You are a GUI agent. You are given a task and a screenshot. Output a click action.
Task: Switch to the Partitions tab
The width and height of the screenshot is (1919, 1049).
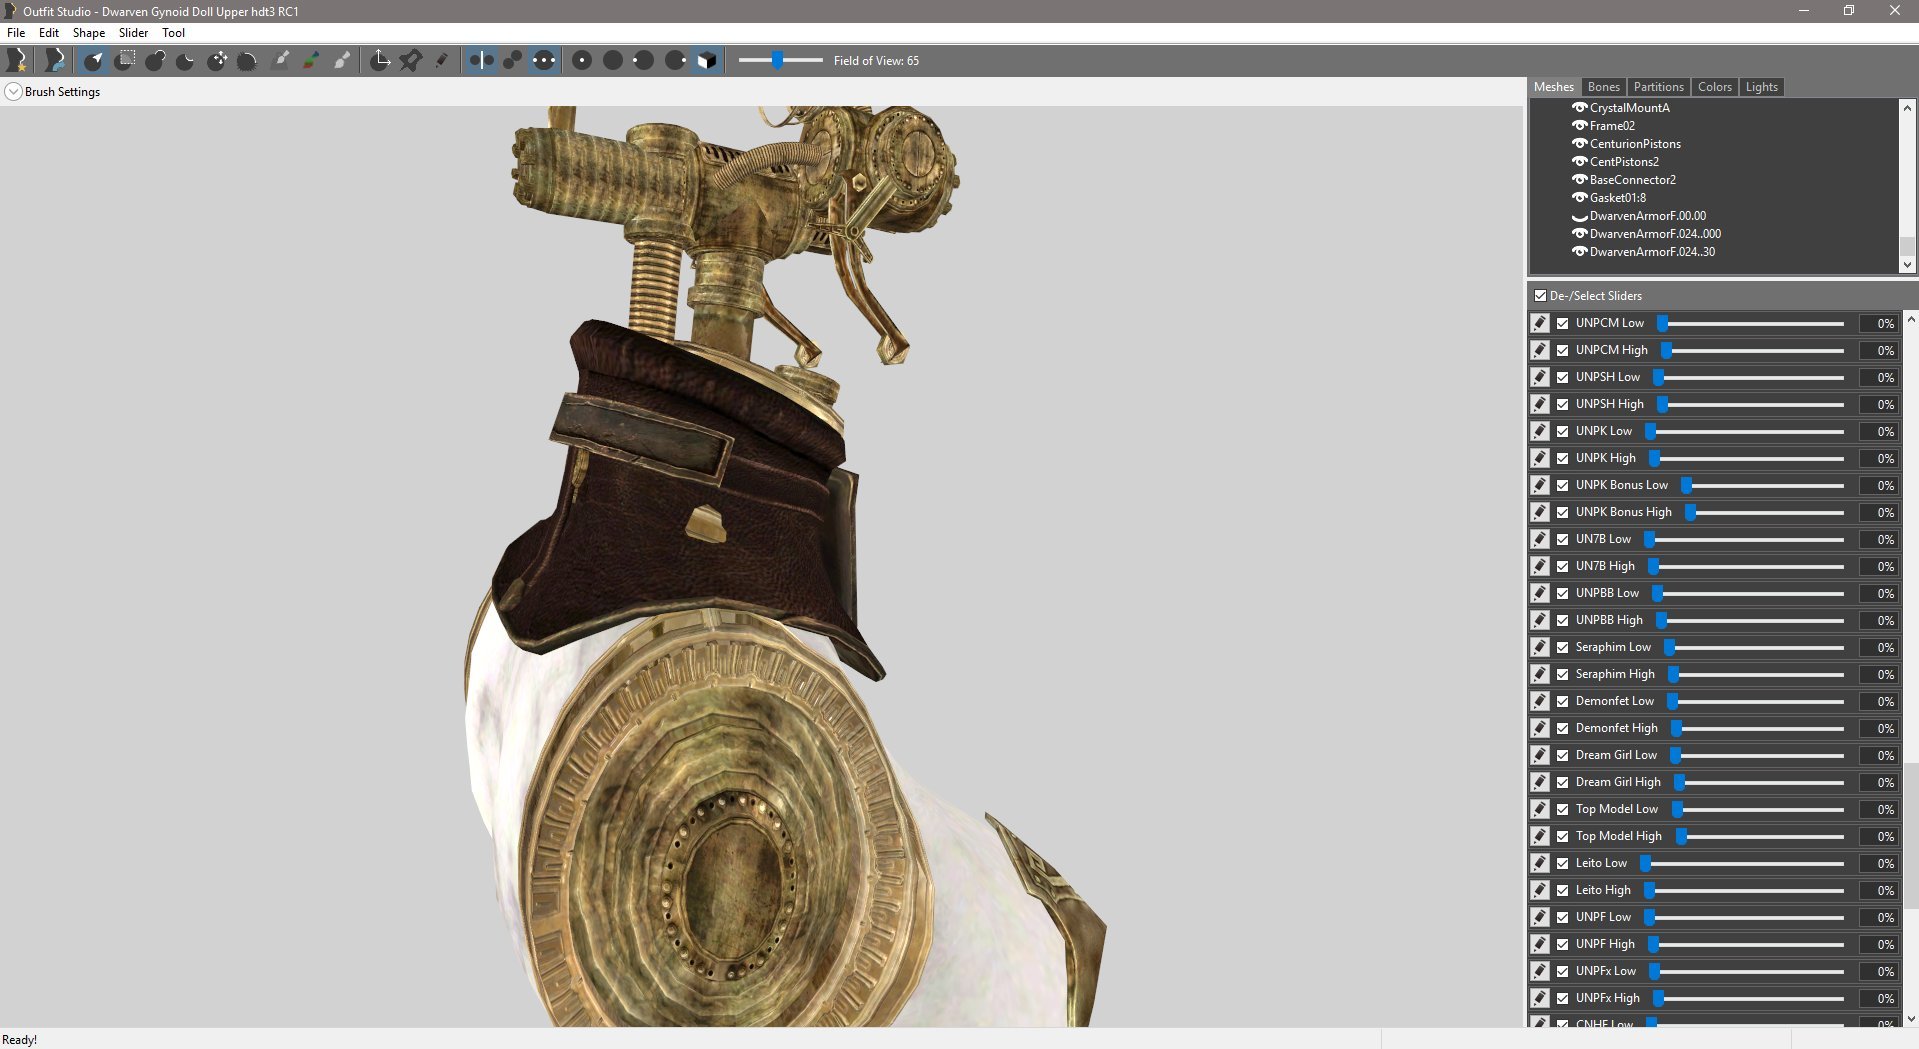1658,87
